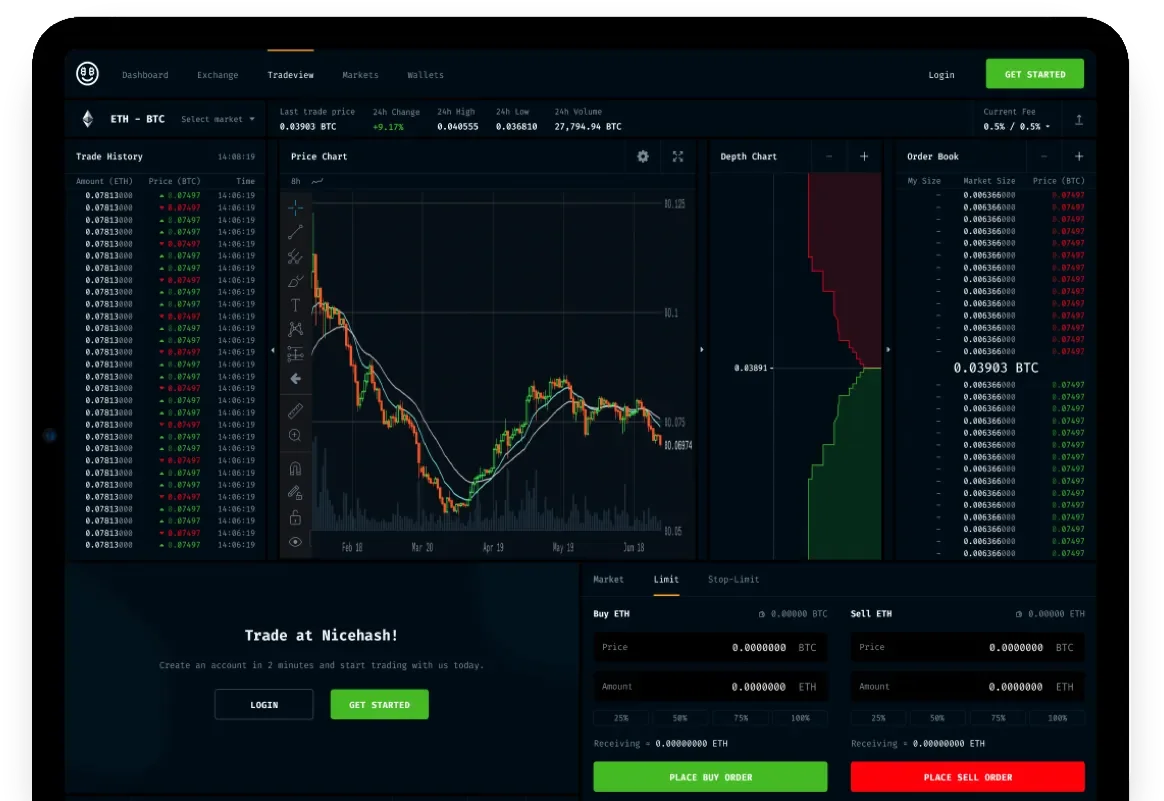The height and width of the screenshot is (801, 1164).
Task: Click the Place Buy Order button
Action: 710,776
